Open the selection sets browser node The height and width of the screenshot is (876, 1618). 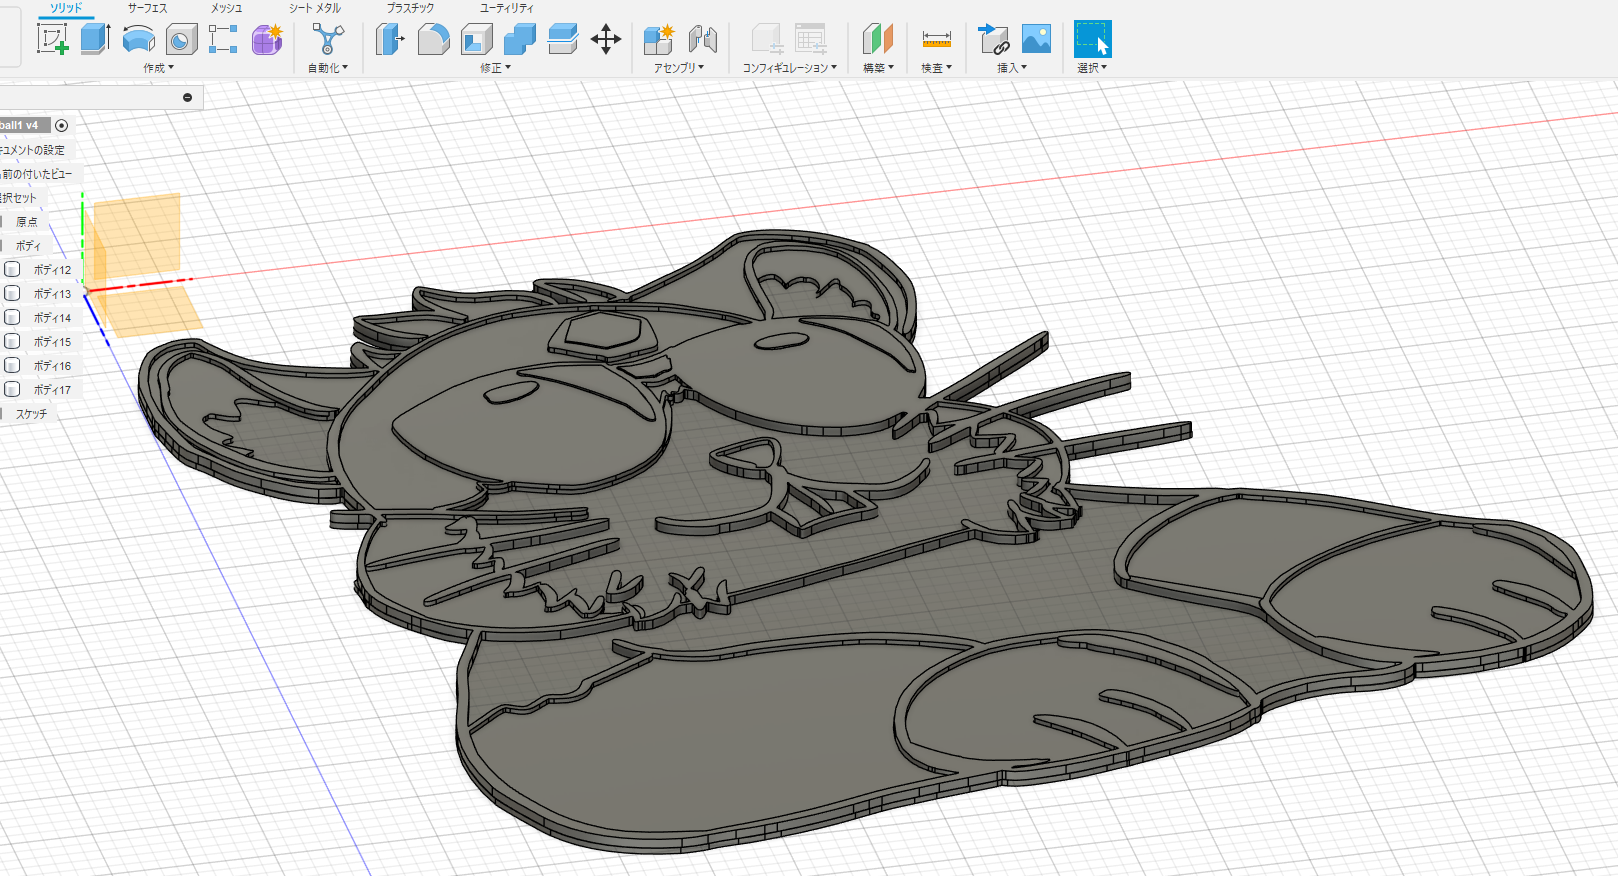point(18,198)
